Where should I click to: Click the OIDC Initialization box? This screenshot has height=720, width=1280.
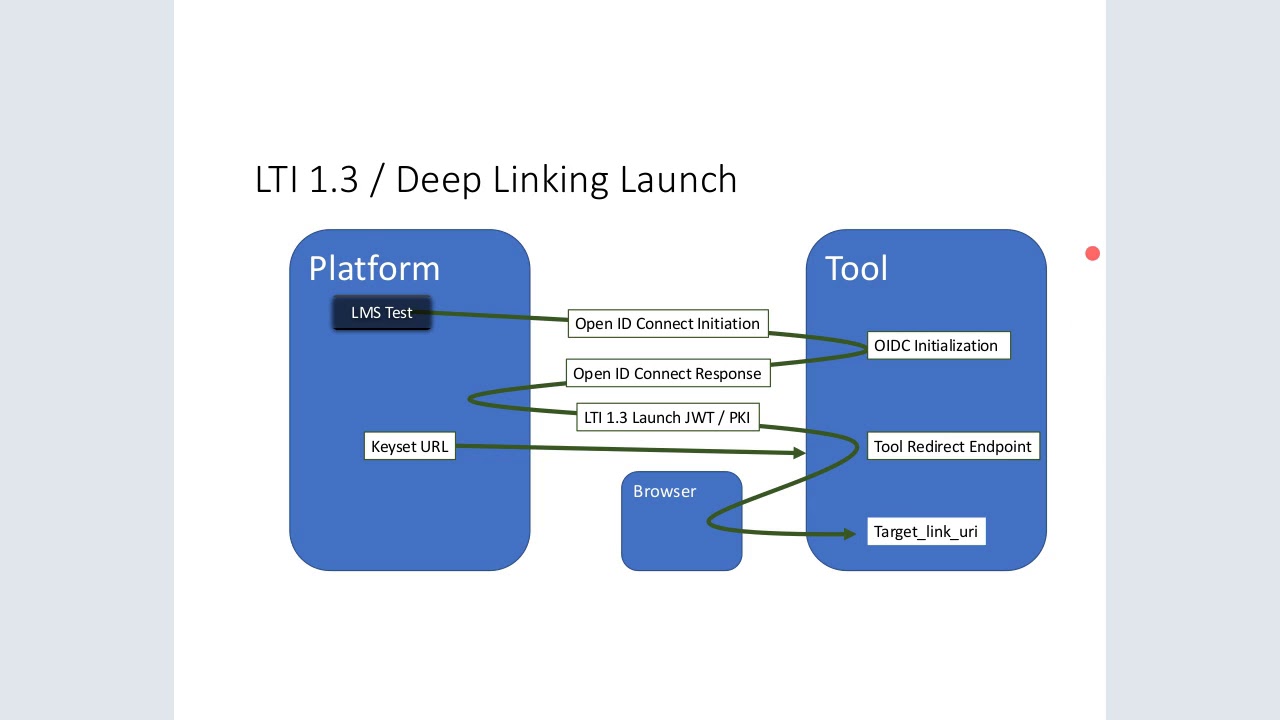[938, 346]
